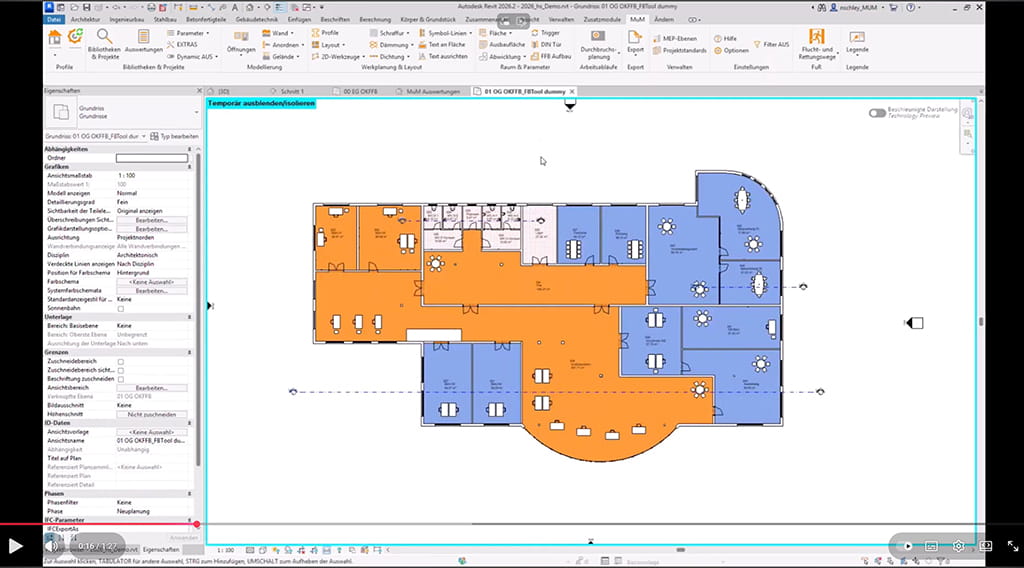Close the 01 OG OKFFB_FBTool dummy tab
The height and width of the screenshot is (568, 1024).
572,91
